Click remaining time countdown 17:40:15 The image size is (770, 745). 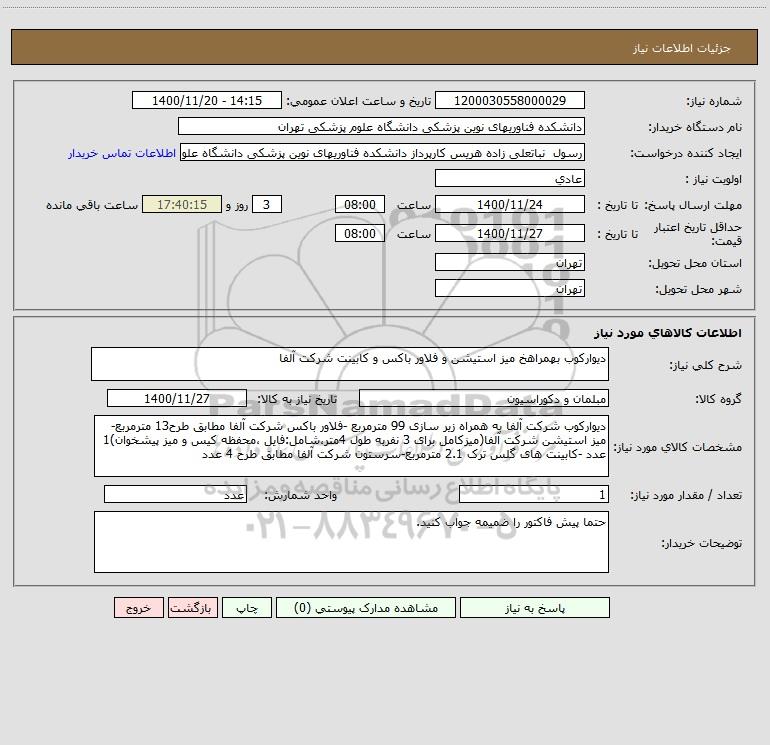(x=182, y=204)
